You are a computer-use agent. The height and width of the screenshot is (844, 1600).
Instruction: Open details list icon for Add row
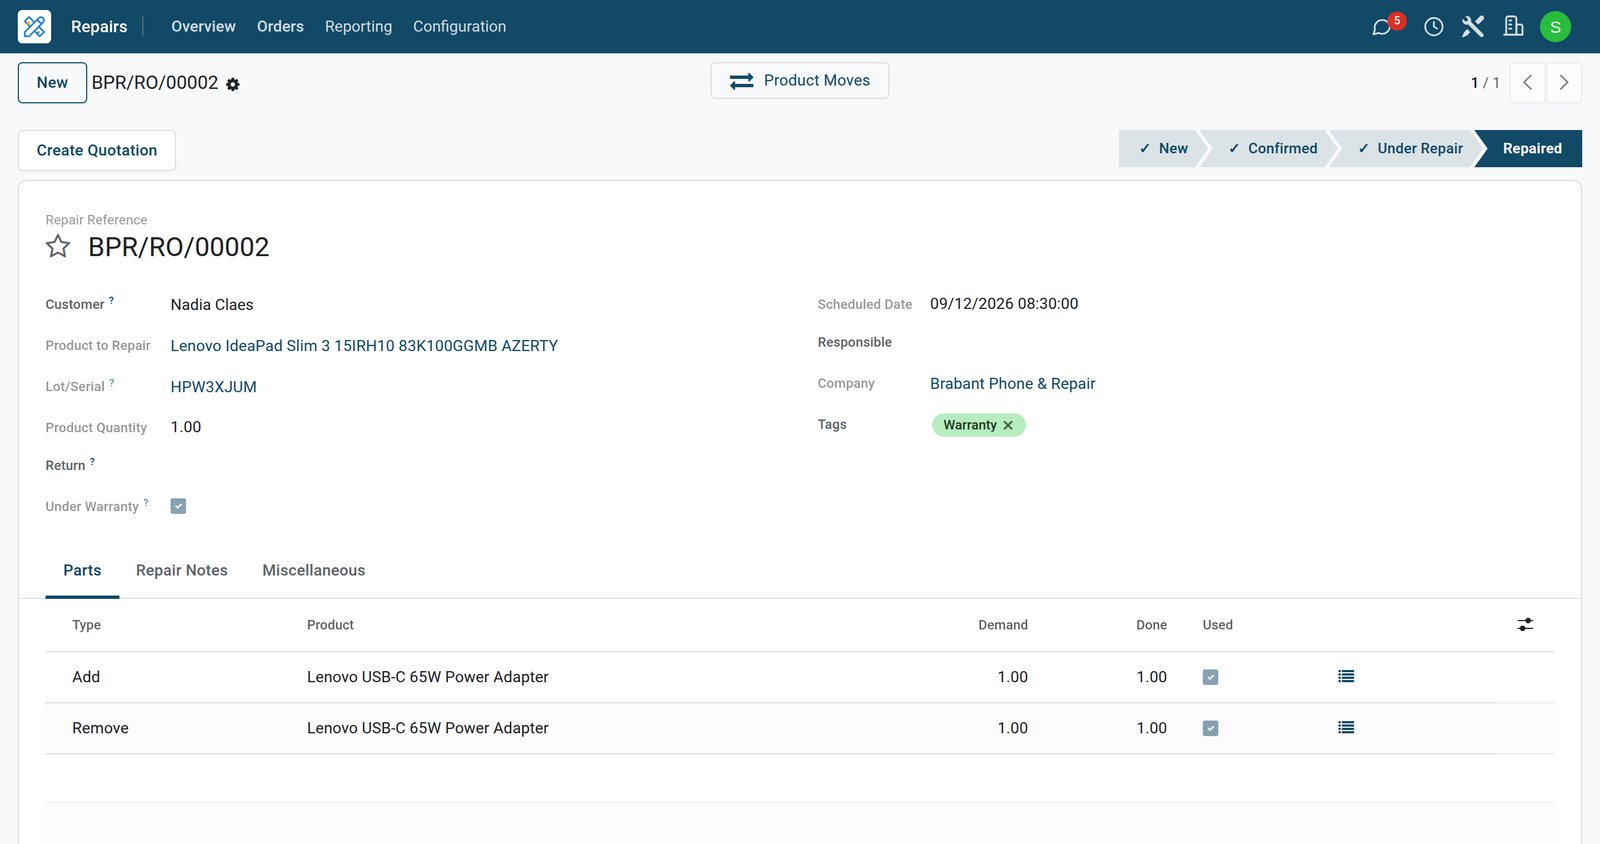pyautogui.click(x=1346, y=677)
